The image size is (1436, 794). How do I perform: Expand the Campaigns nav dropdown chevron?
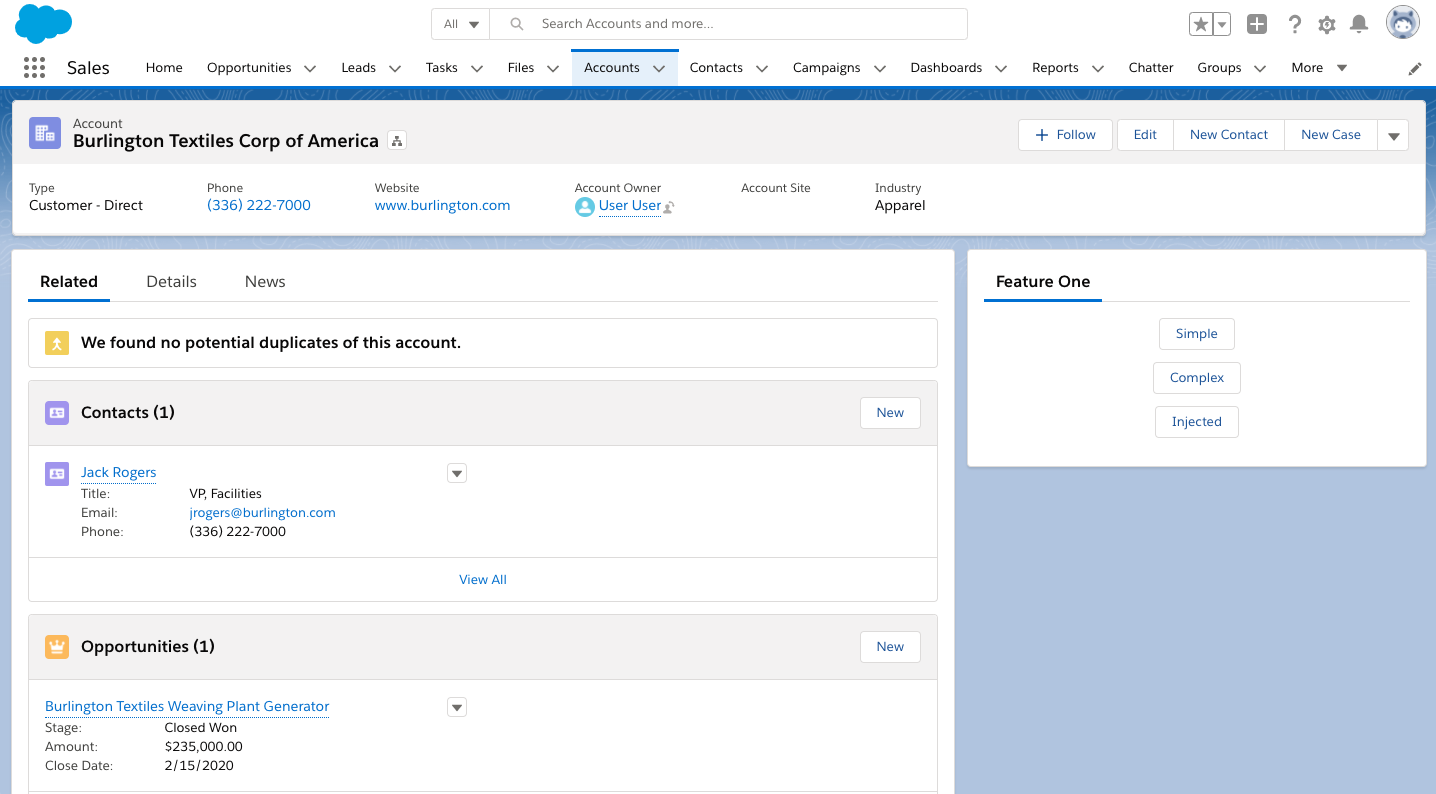pos(880,68)
